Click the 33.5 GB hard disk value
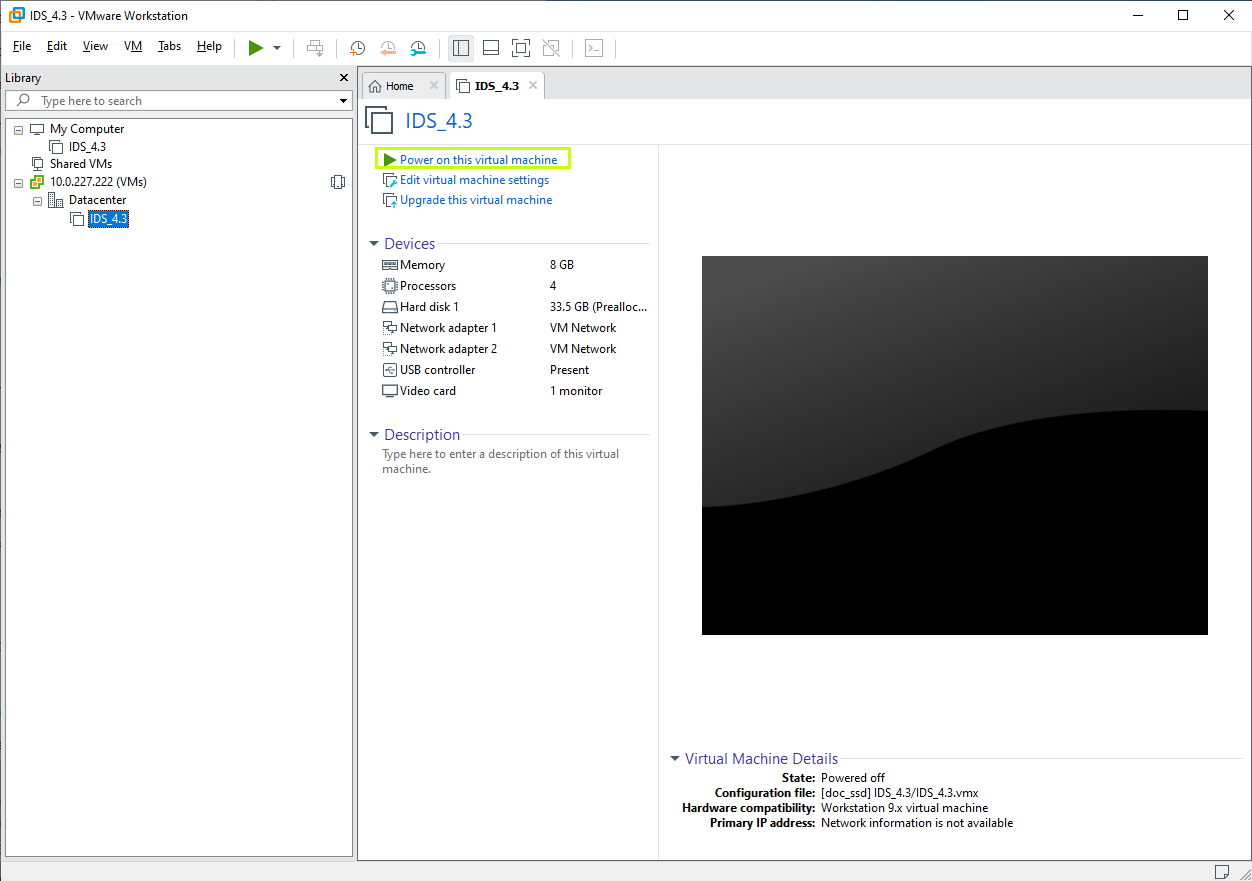This screenshot has height=881, width=1252. [x=598, y=307]
